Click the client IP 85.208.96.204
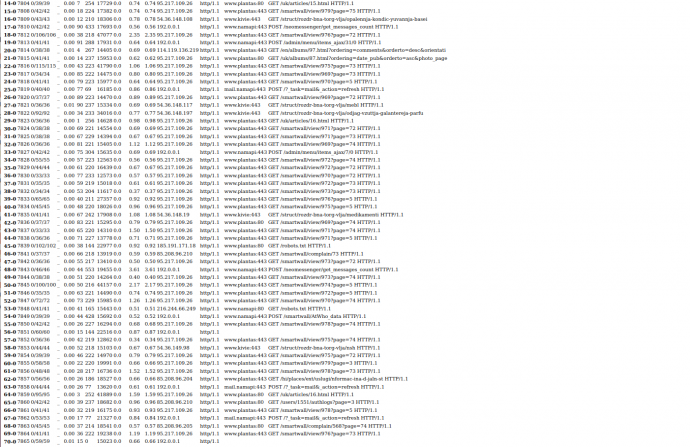 click(175, 379)
